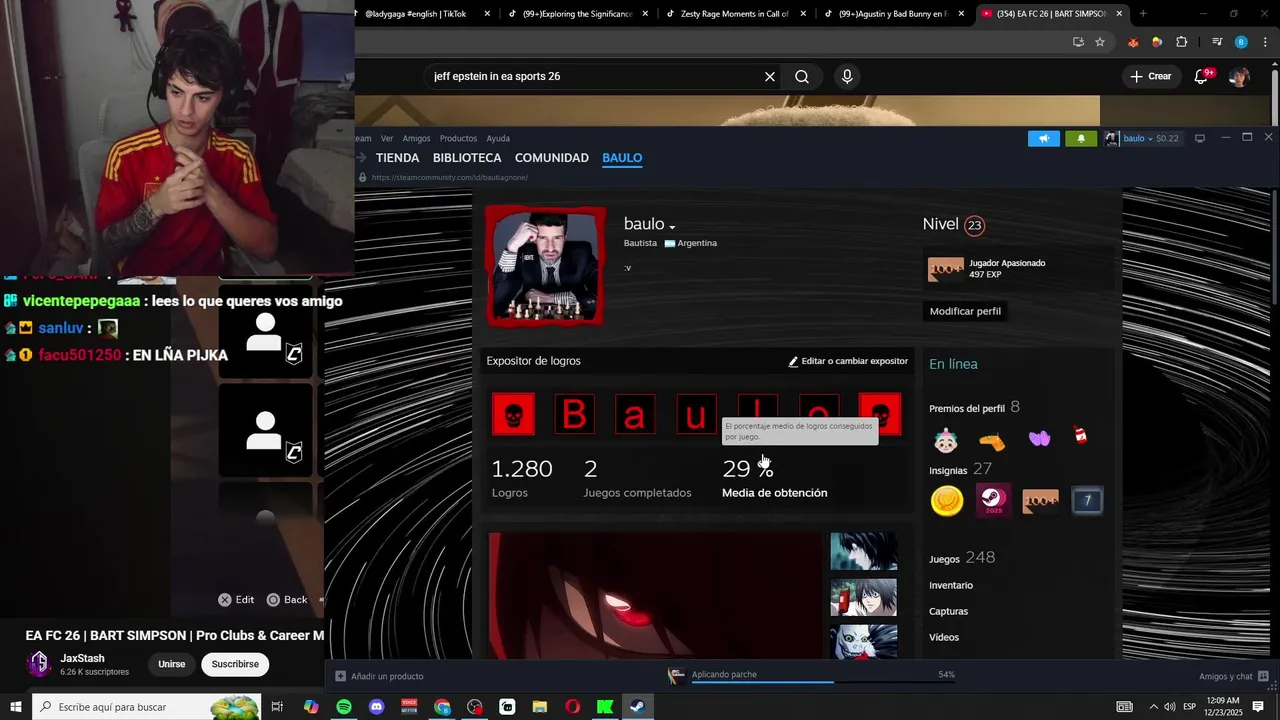1280x720 pixels.
Task: Clear YouTube search box with X
Action: tap(770, 76)
